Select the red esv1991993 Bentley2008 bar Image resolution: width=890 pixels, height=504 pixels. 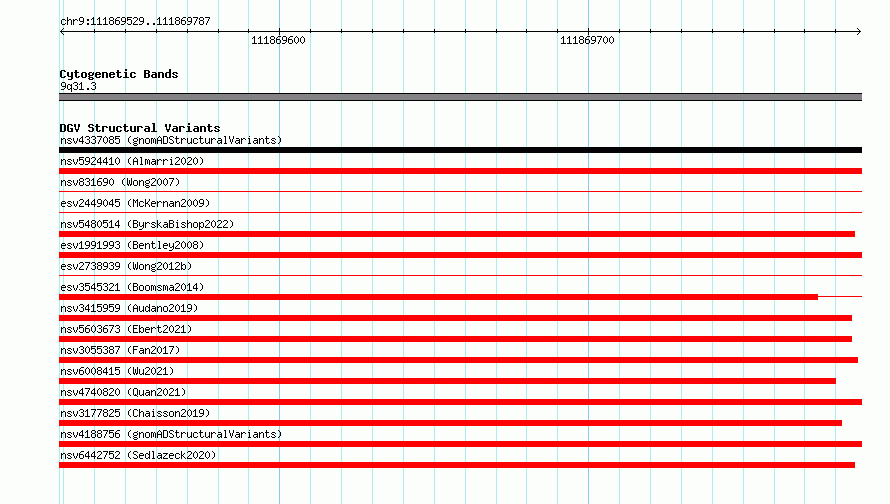click(x=460, y=255)
